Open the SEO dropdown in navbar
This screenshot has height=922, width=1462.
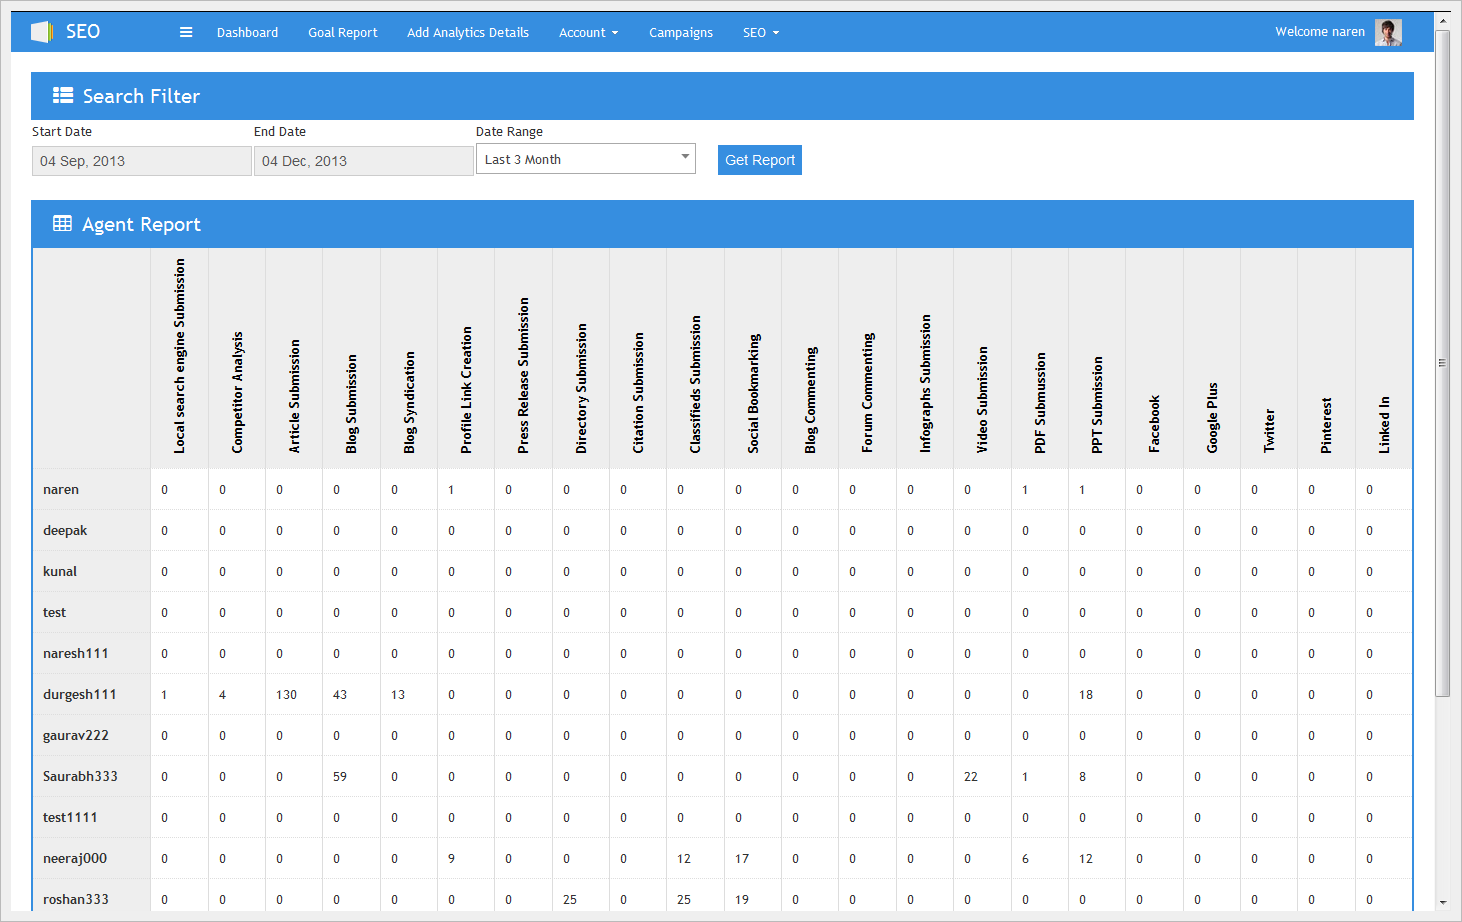[760, 33]
